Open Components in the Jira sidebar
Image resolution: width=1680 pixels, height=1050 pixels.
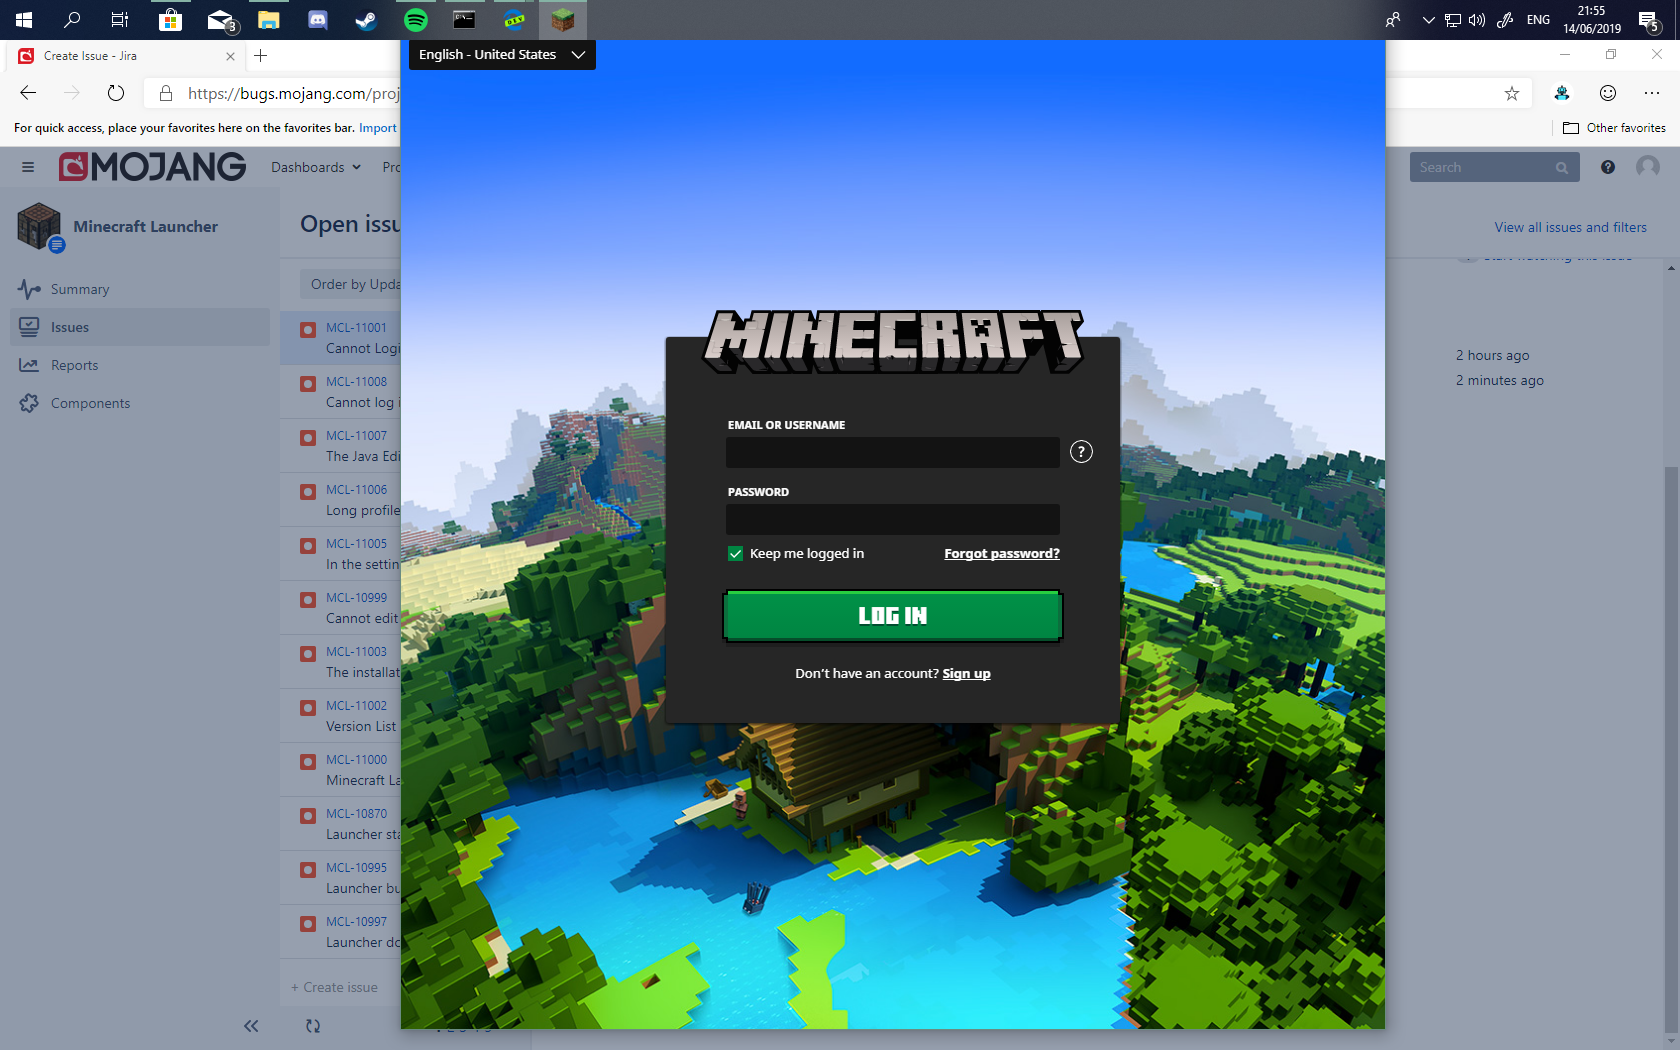click(x=140, y=403)
